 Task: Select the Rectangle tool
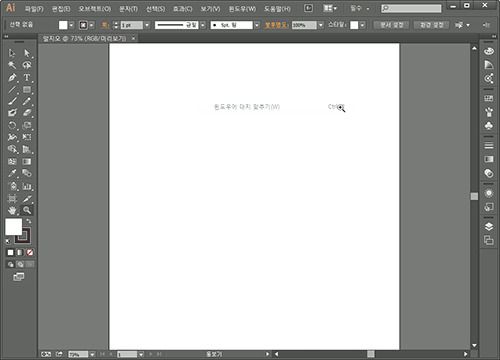pyautogui.click(x=27, y=89)
